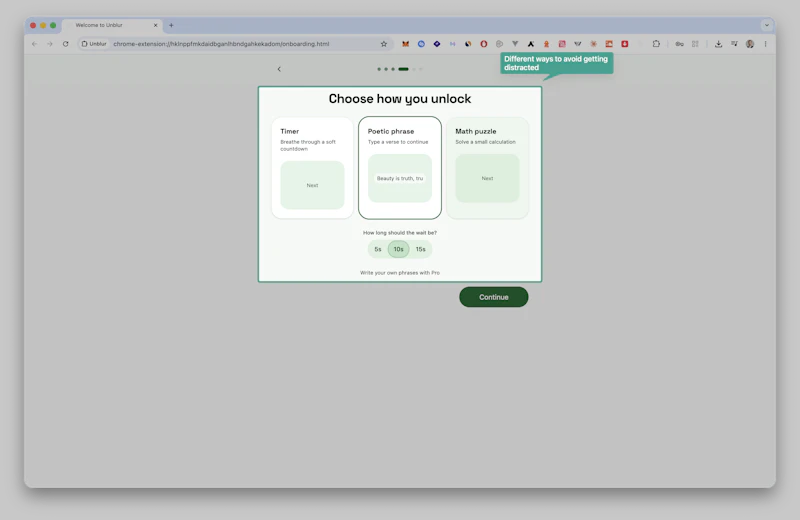Image resolution: width=800 pixels, height=520 pixels.
Task: Open the password key icon in toolbar
Action: pos(680,44)
